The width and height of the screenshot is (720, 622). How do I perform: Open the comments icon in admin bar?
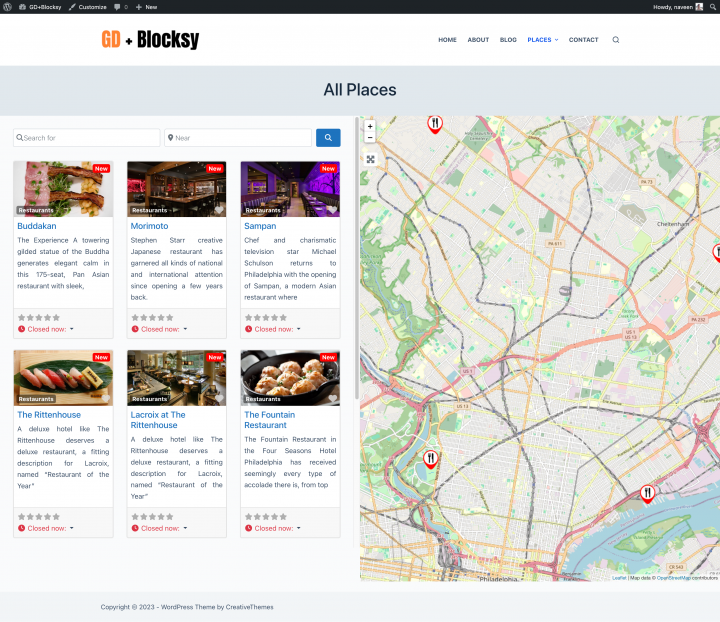pyautogui.click(x=120, y=6)
